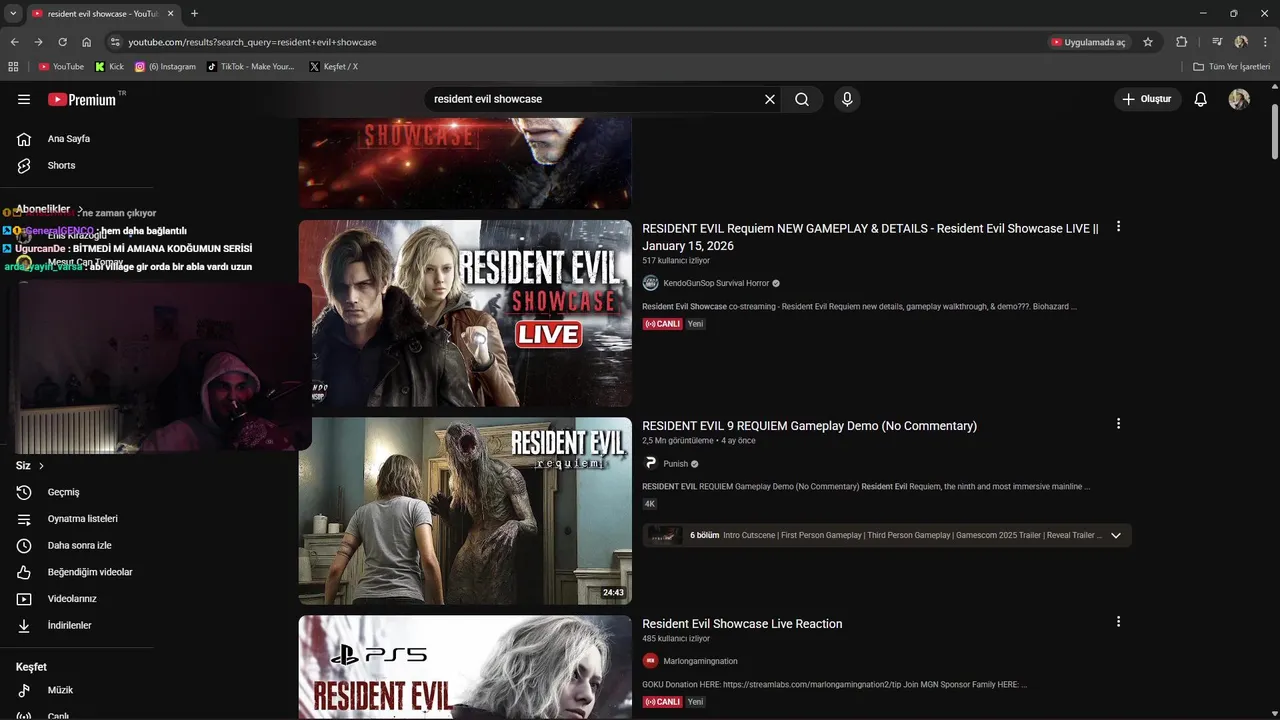The width and height of the screenshot is (1280, 720).
Task: Open options menu for Requiem NEW GAMEPLAY video
Action: [1118, 227]
